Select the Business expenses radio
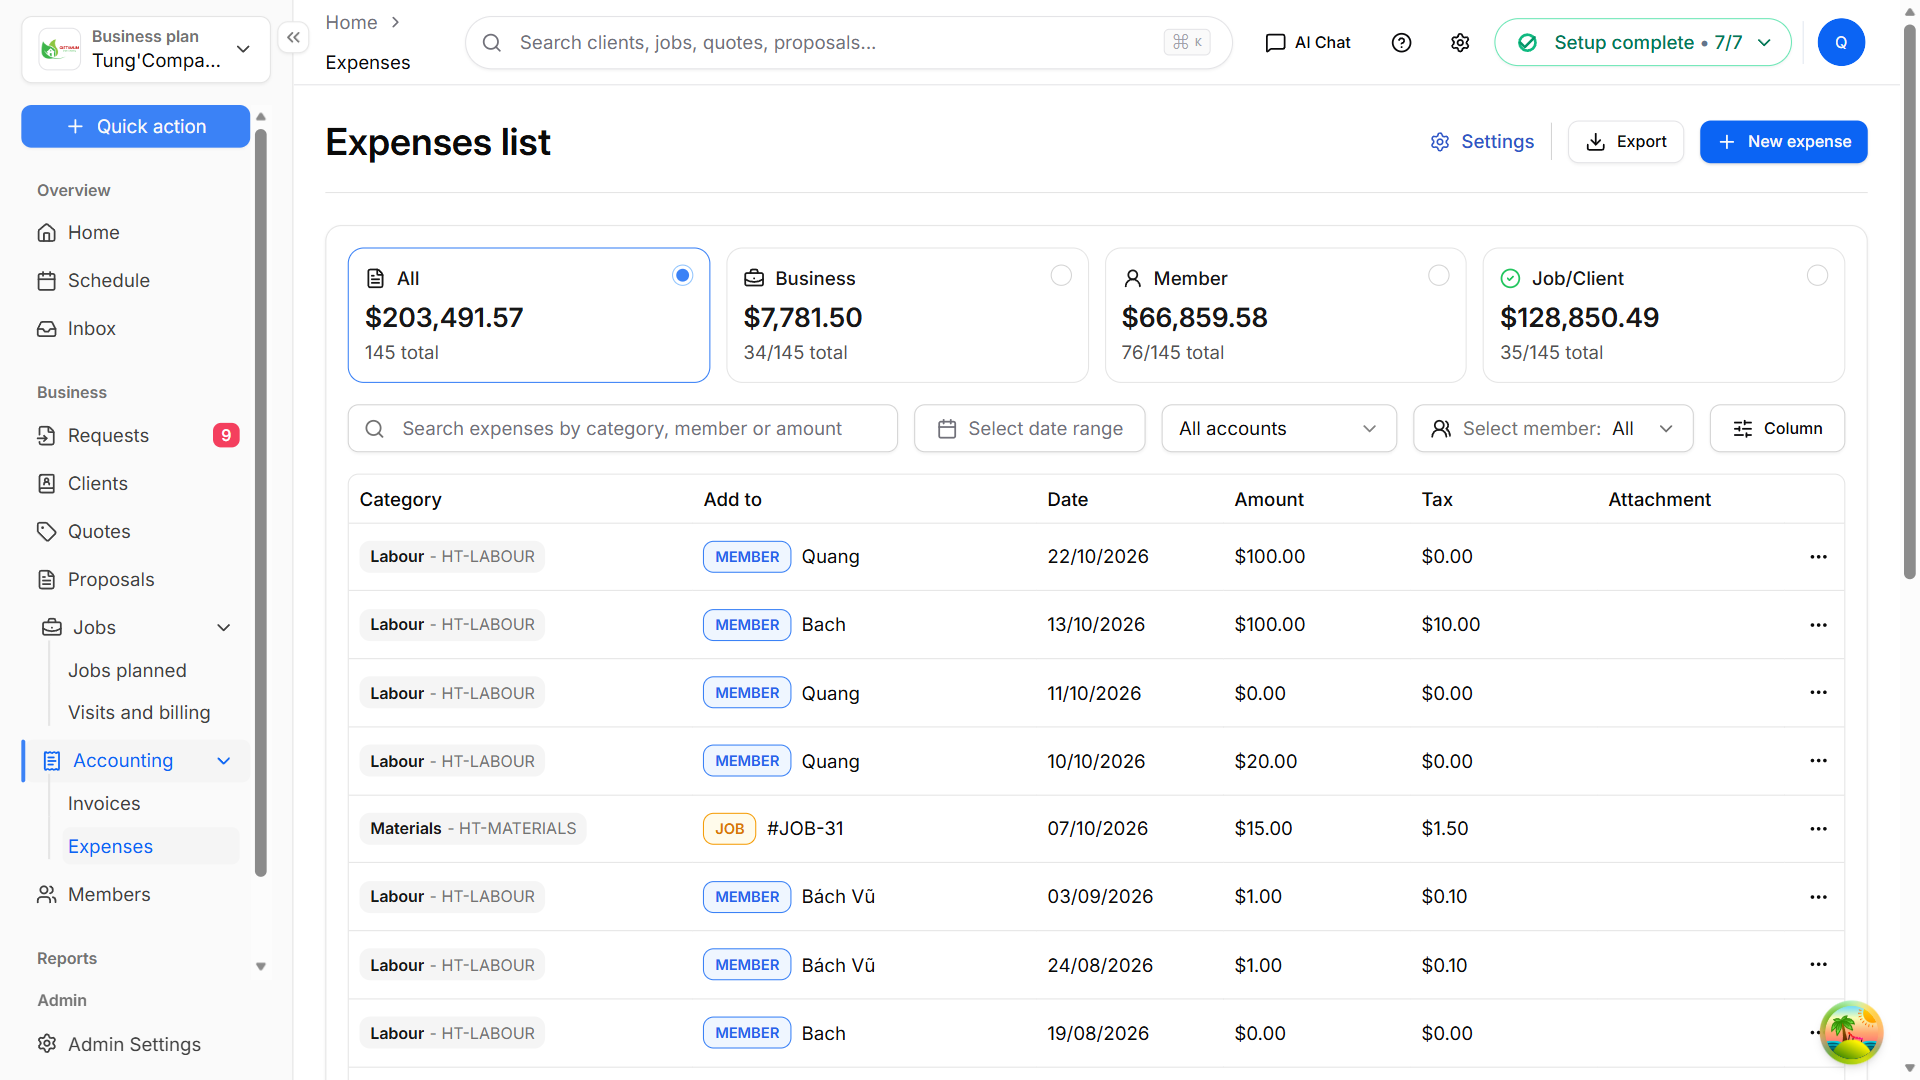The height and width of the screenshot is (1080, 1920). (1061, 276)
